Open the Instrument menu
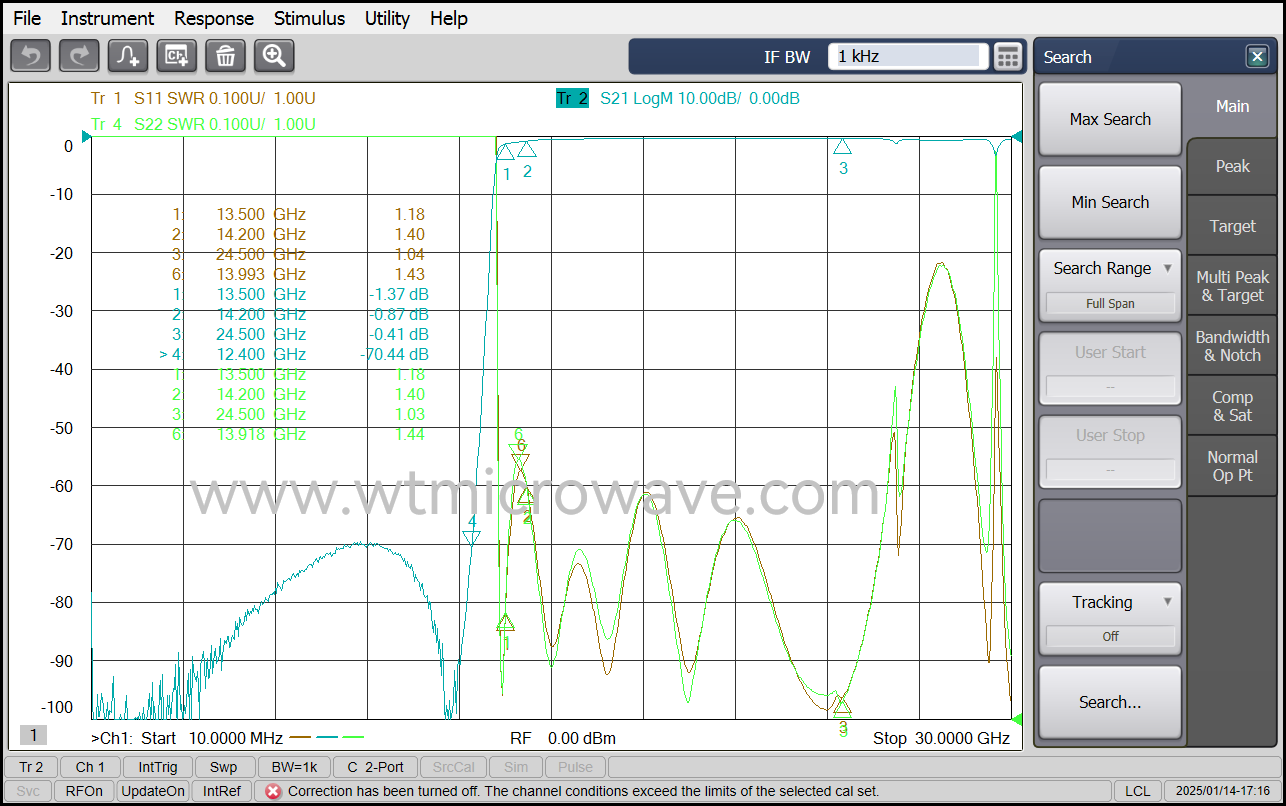This screenshot has width=1286, height=806. [107, 18]
